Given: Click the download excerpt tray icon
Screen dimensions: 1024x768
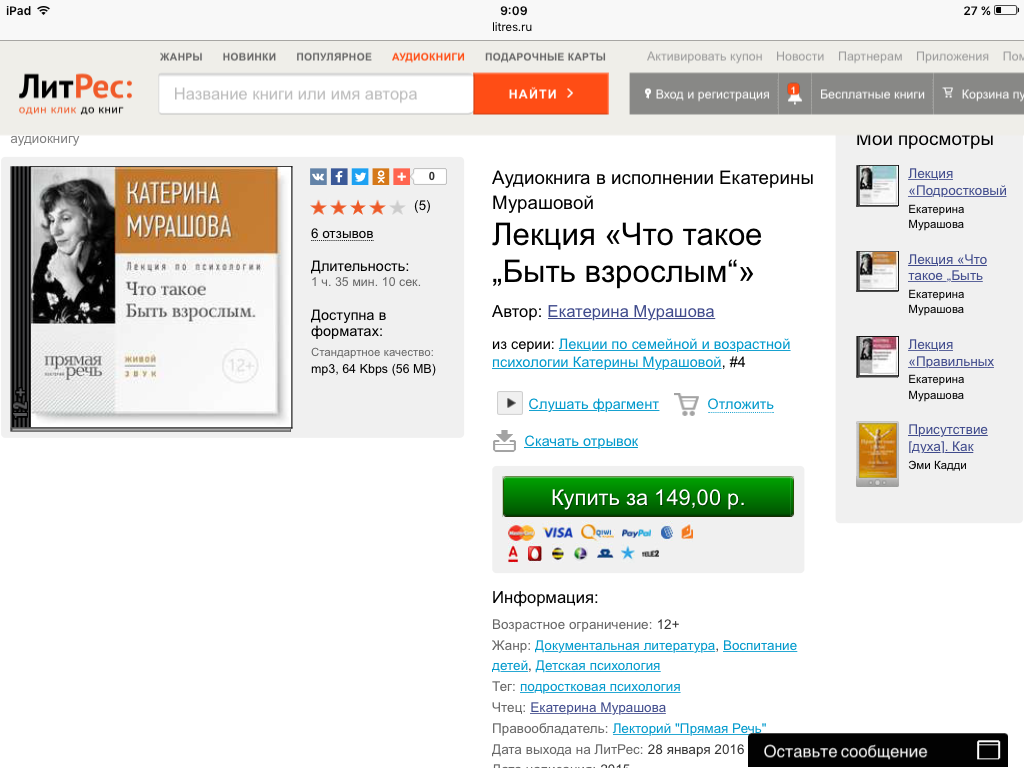Looking at the screenshot, I should pos(504,441).
